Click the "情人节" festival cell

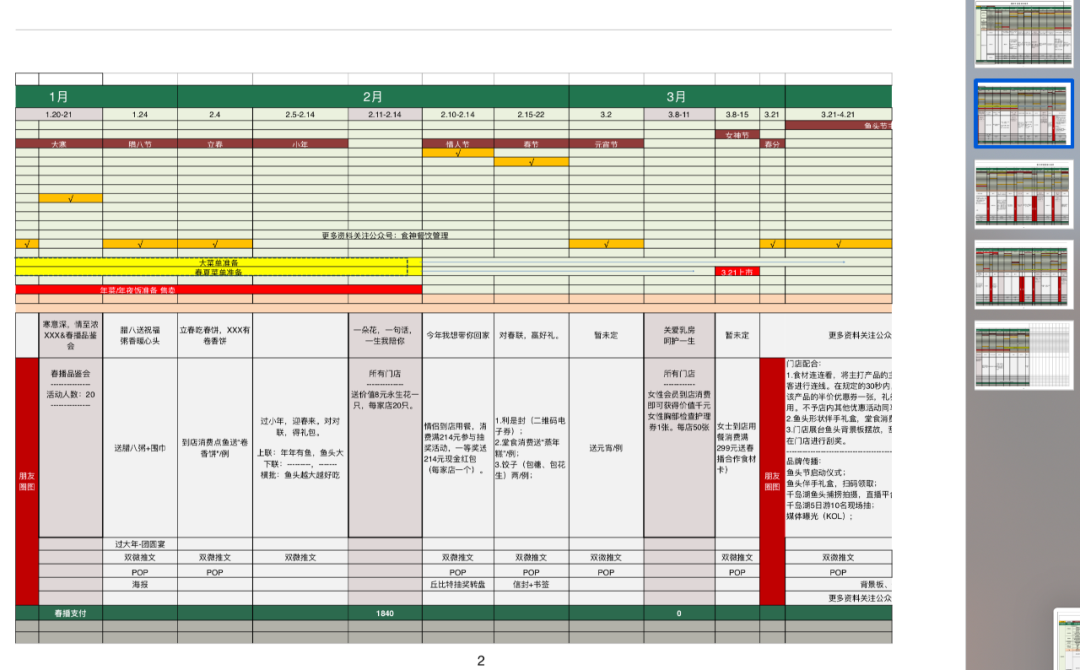[458, 144]
